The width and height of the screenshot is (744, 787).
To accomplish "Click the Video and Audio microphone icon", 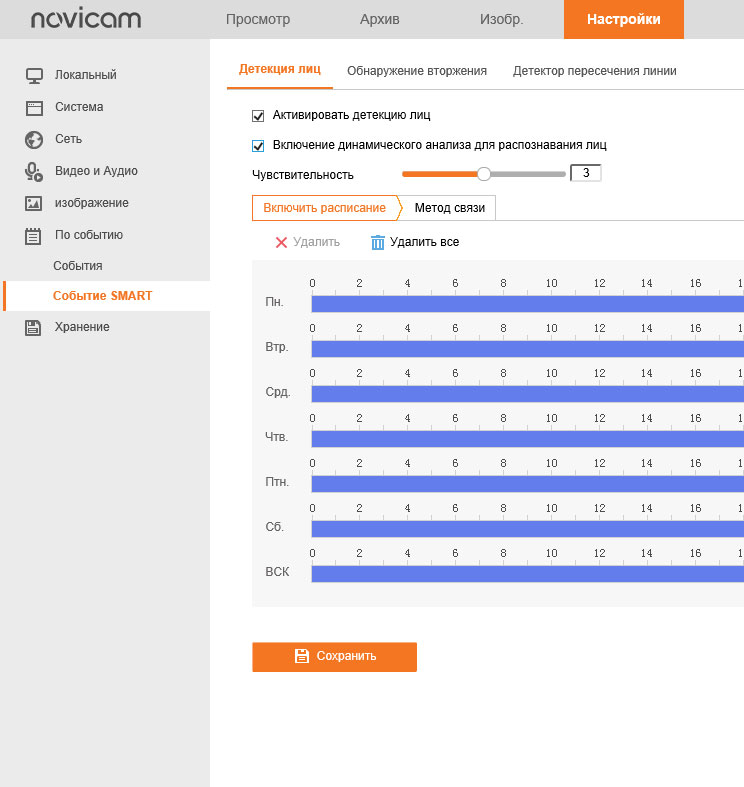I will tap(34, 171).
